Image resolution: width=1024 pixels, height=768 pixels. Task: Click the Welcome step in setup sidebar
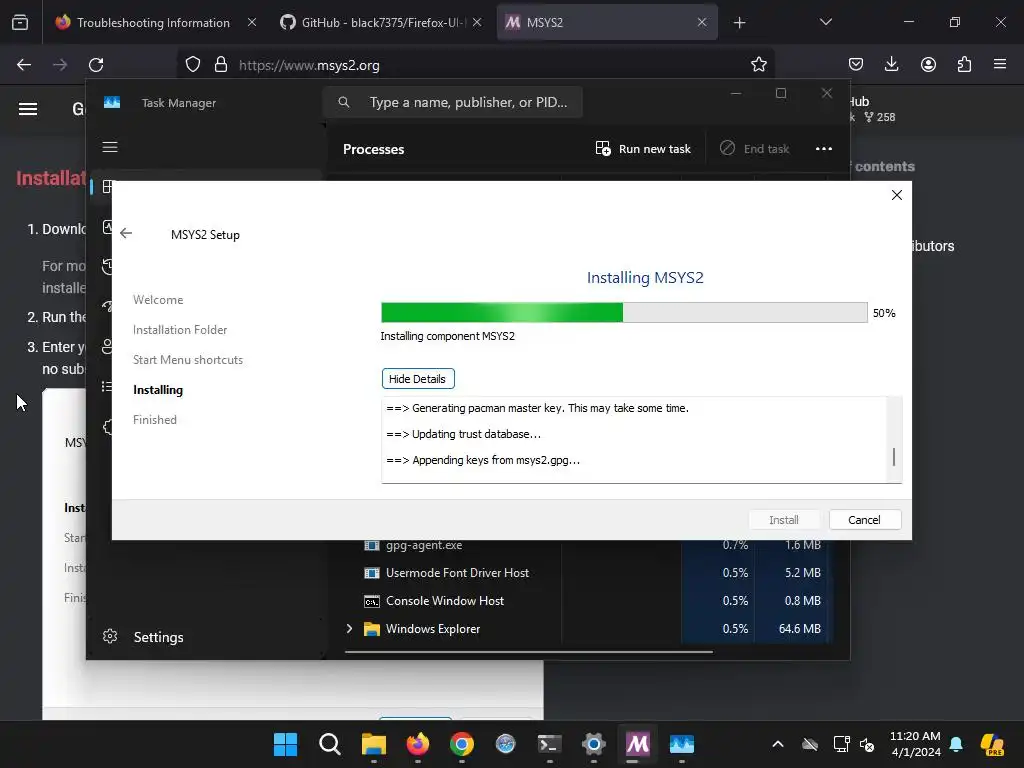pos(158,300)
